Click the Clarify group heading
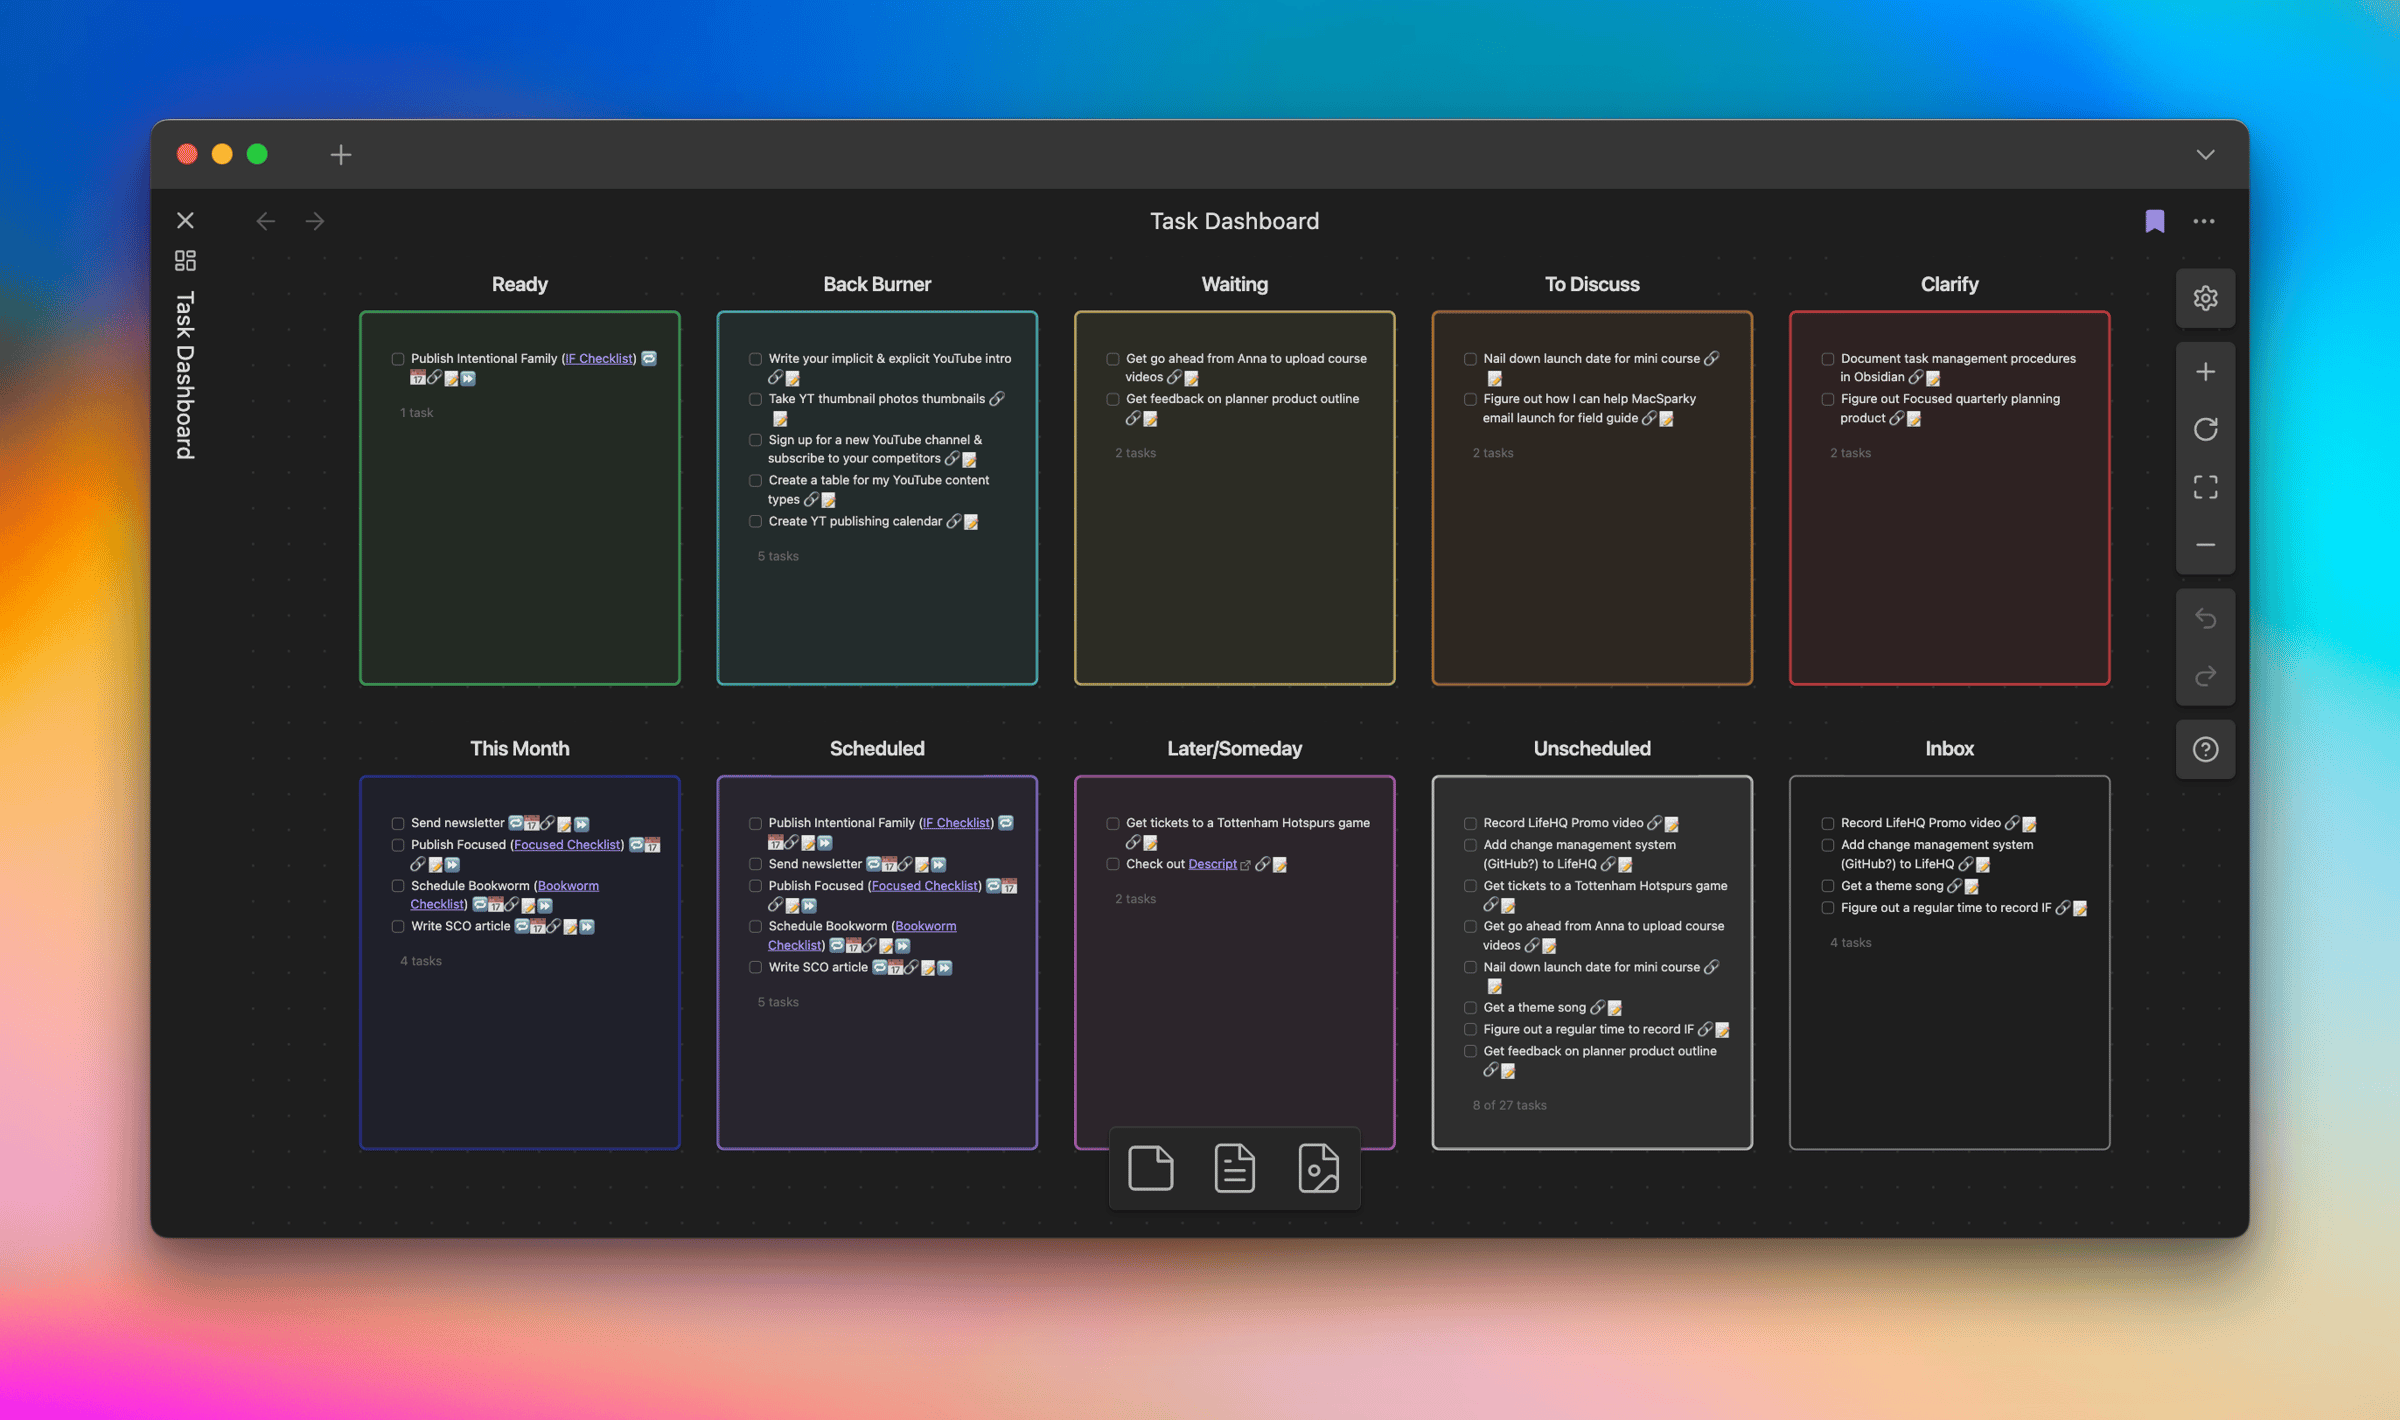Screen dimensions: 2400x1420 point(1949,284)
